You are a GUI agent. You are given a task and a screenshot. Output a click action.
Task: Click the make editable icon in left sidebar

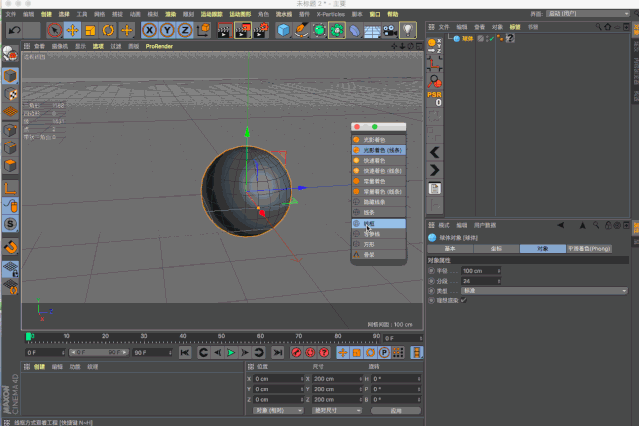(x=10, y=54)
